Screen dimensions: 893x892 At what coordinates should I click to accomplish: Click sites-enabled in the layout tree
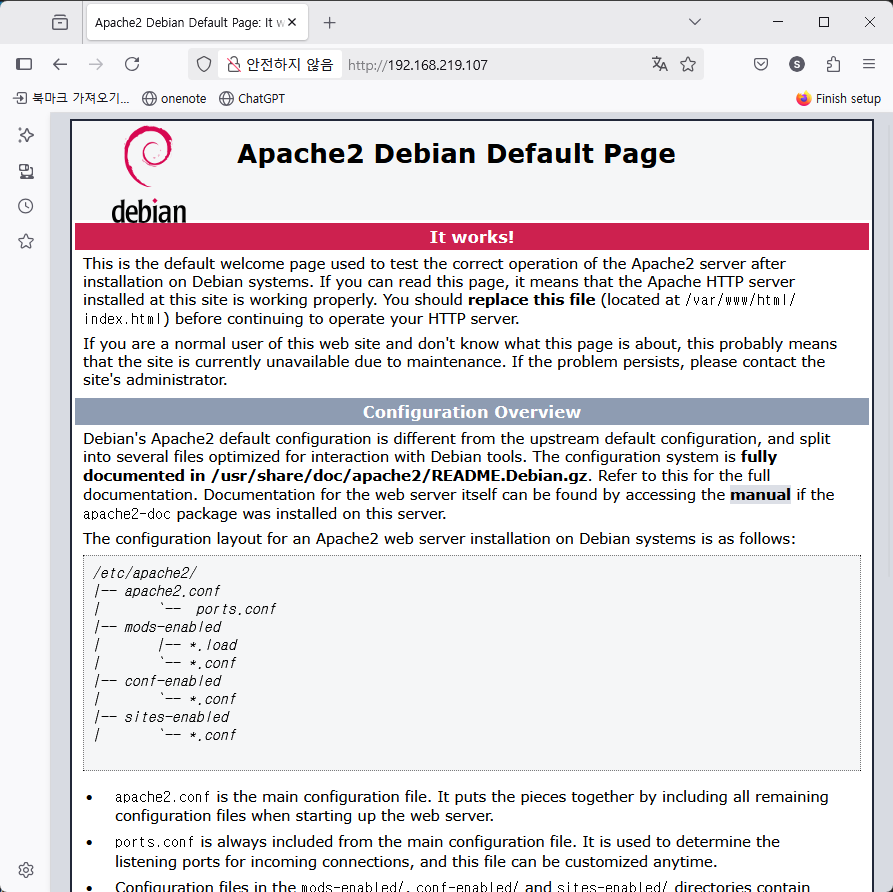click(177, 717)
